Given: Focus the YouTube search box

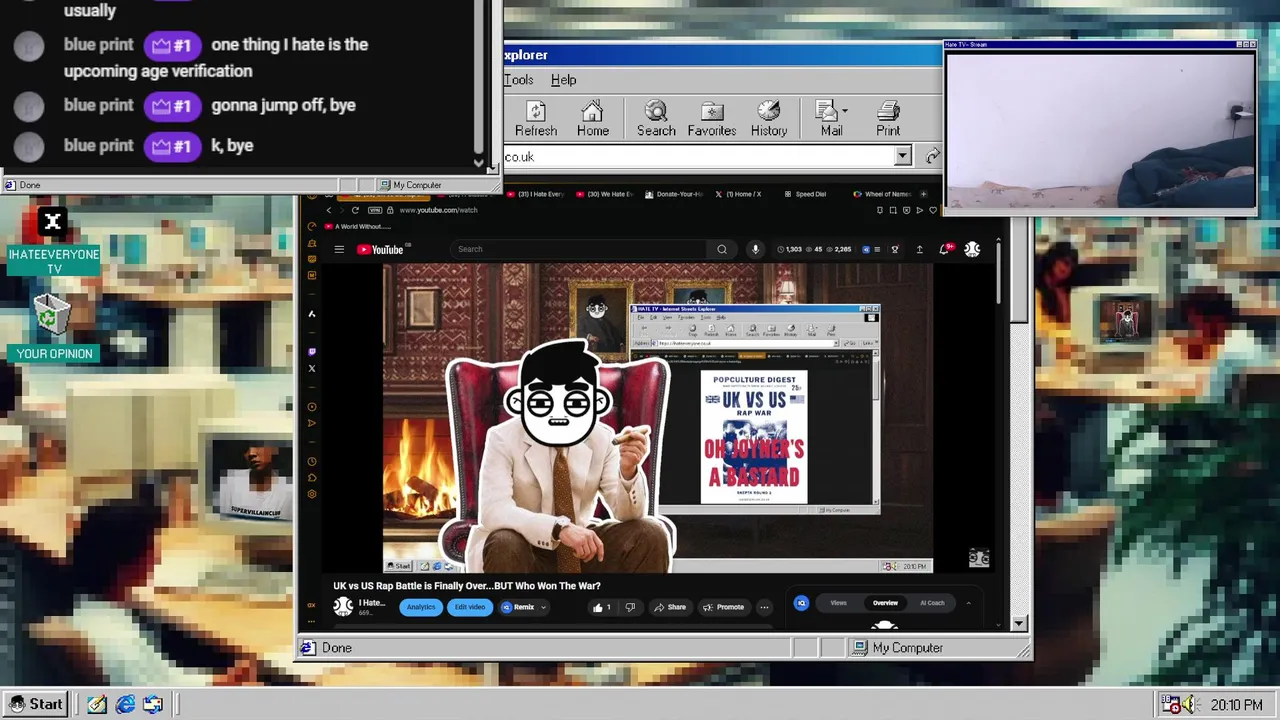Looking at the screenshot, I should [x=580, y=249].
